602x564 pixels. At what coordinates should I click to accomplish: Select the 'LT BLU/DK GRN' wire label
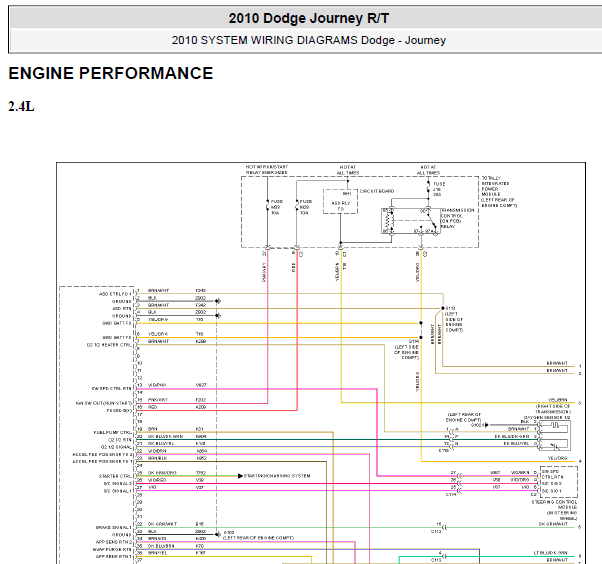tap(551, 553)
